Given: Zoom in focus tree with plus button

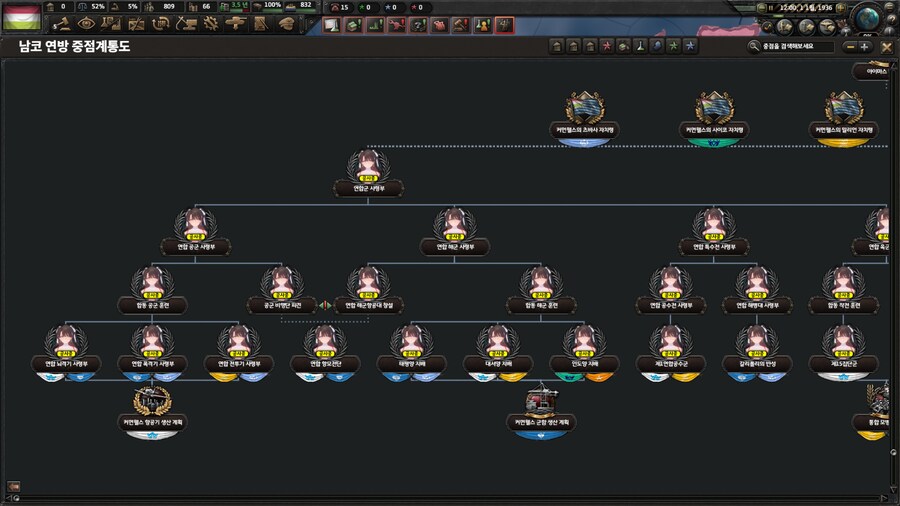Looking at the screenshot, I should 865,46.
